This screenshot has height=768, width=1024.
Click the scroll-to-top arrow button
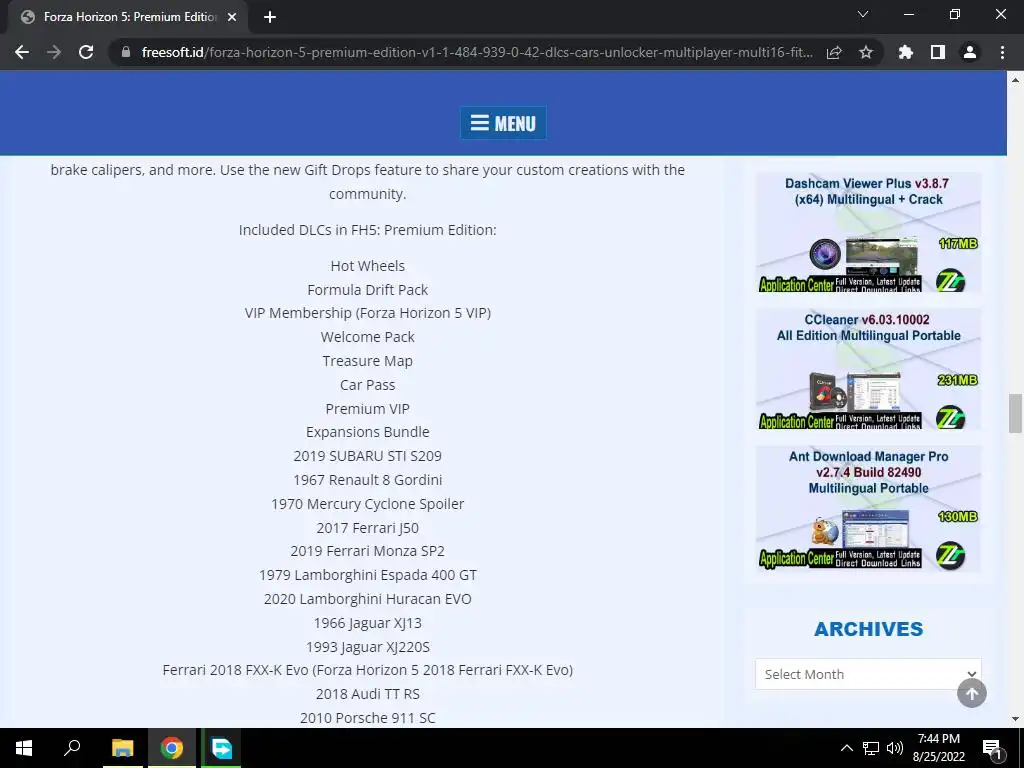coord(972,693)
